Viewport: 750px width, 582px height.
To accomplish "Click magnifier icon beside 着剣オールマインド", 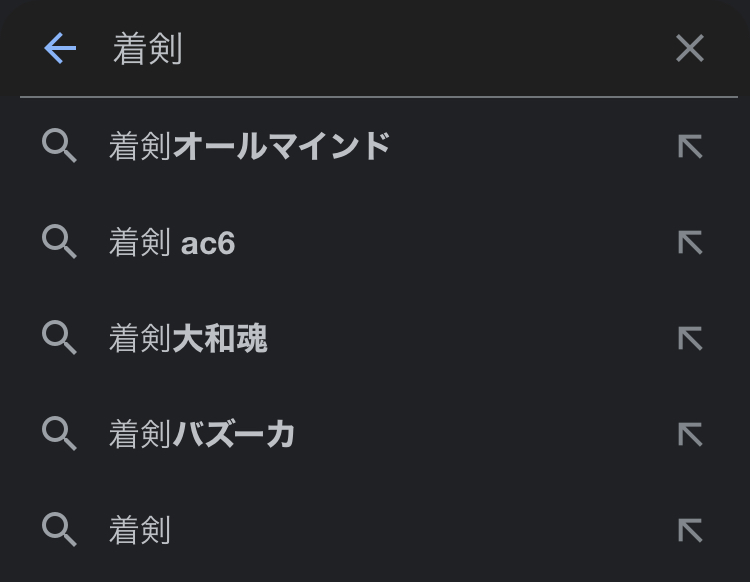I will (x=60, y=147).
